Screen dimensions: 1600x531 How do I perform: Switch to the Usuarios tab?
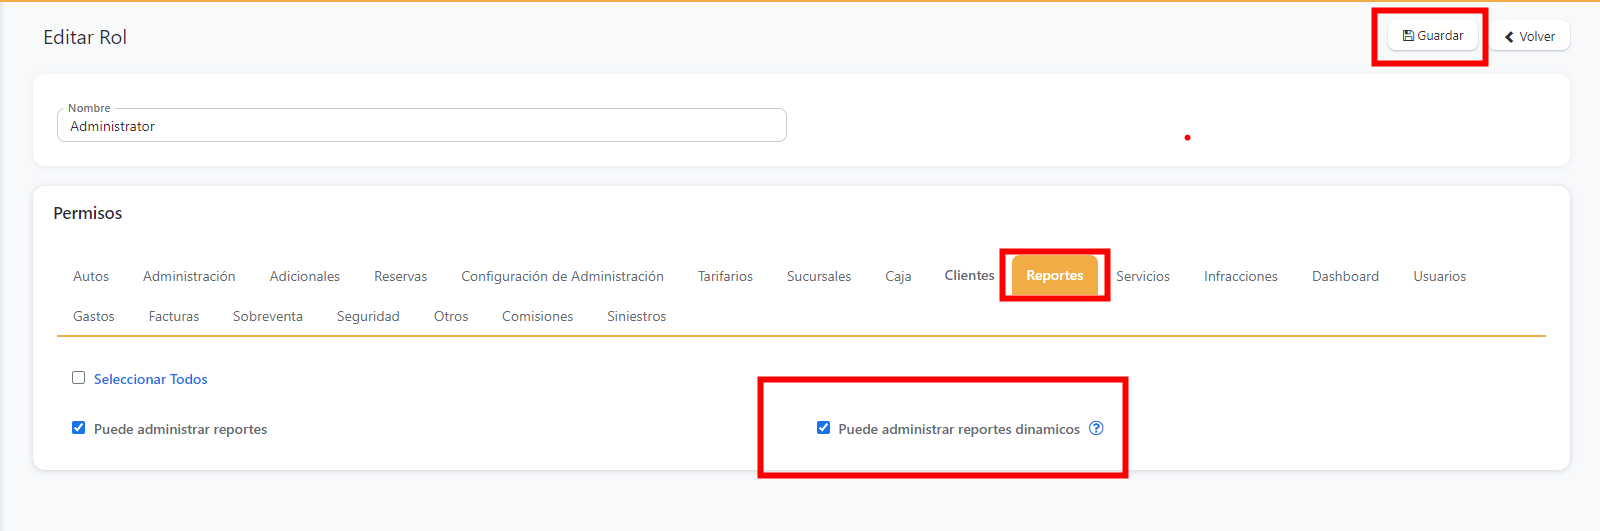[x=1439, y=276]
